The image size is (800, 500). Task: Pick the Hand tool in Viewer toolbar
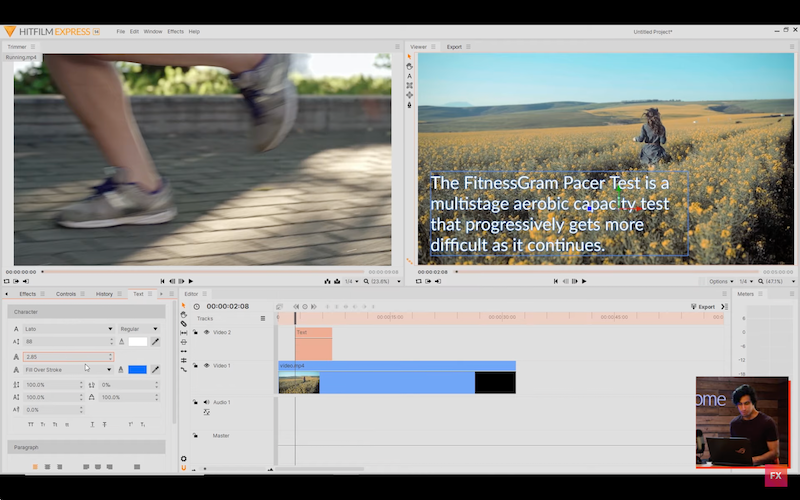tap(409, 66)
